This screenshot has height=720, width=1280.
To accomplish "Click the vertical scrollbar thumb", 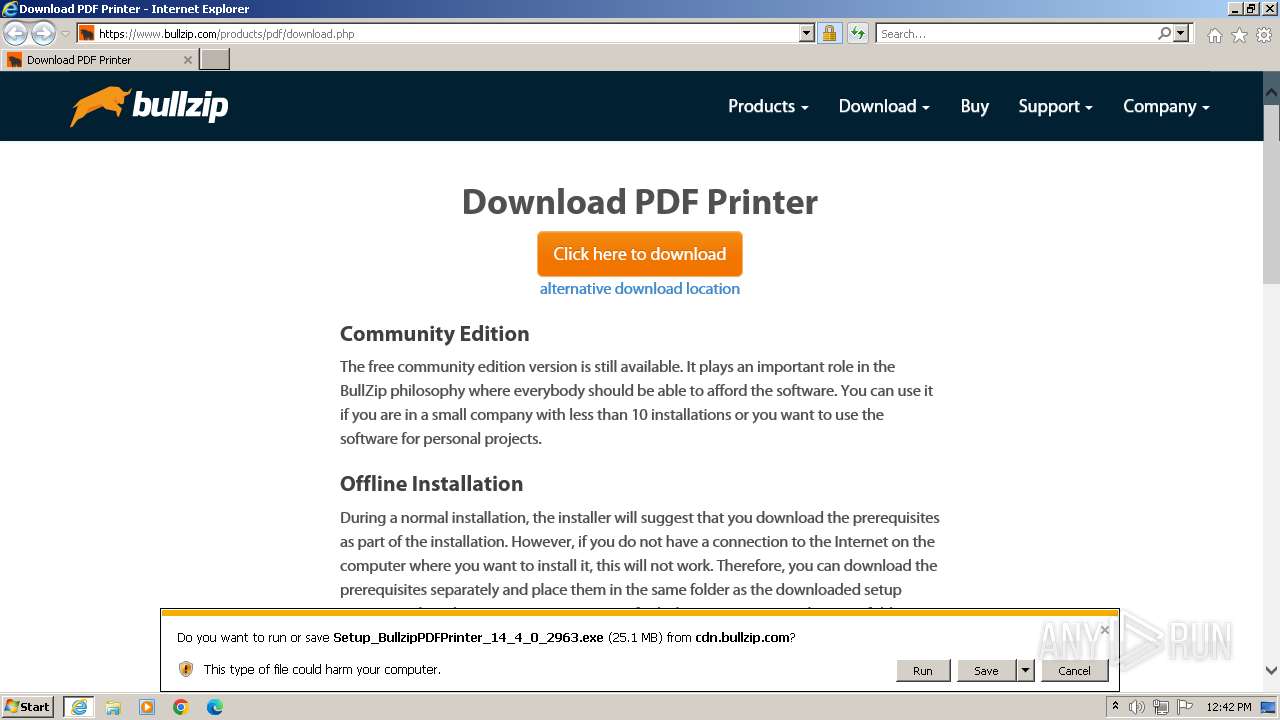I will click(x=1271, y=195).
